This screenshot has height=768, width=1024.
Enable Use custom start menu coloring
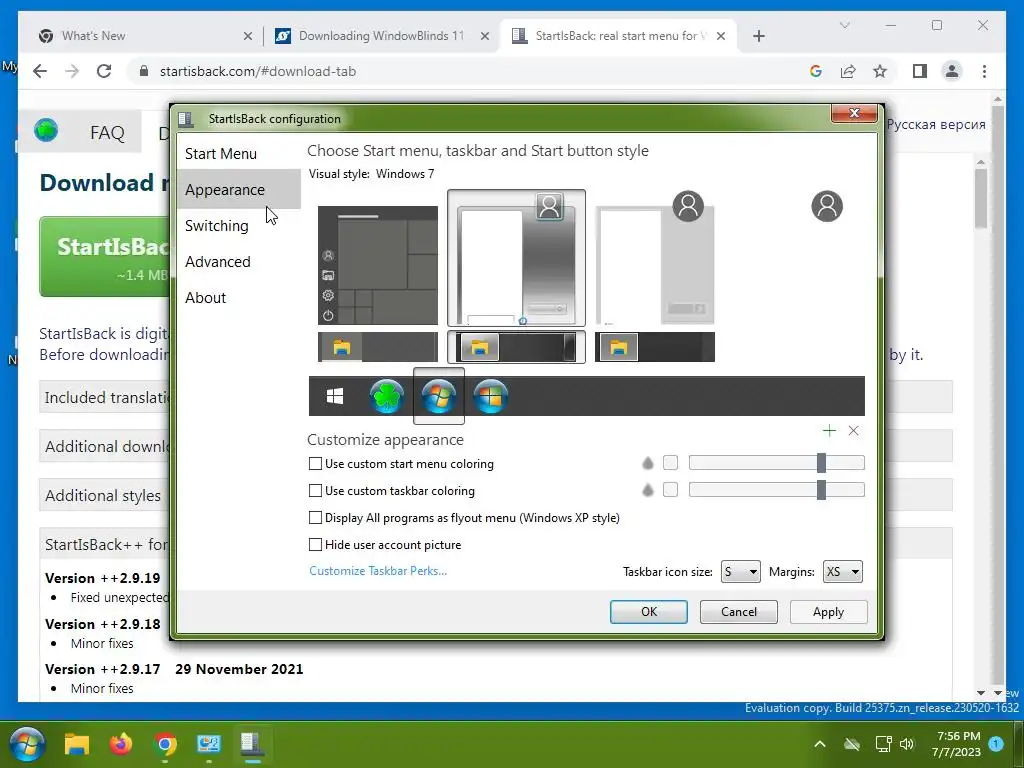point(315,464)
